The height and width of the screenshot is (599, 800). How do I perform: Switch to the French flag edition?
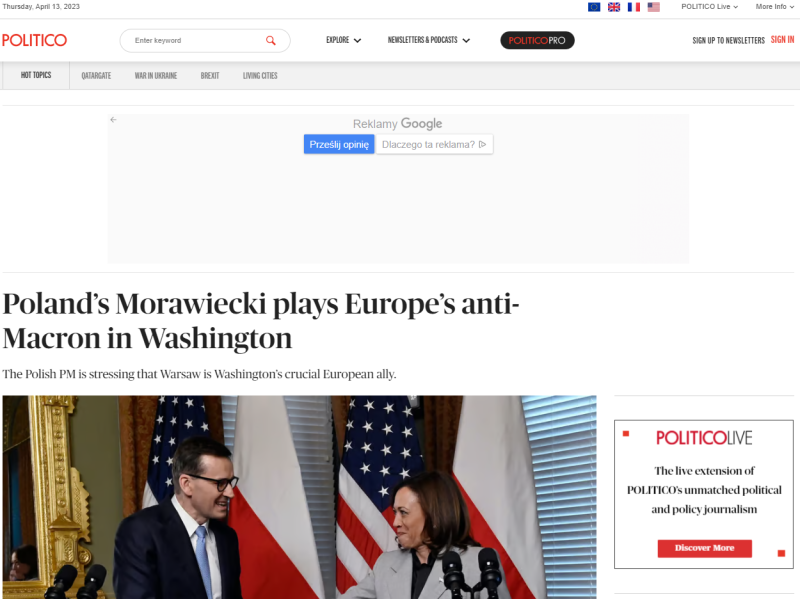click(x=634, y=7)
